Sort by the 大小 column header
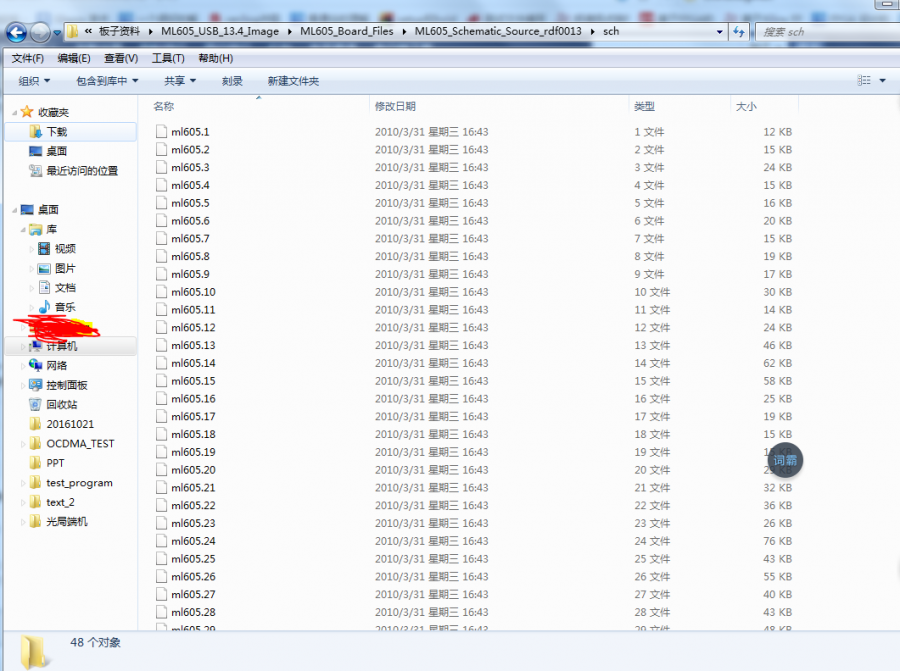 coord(746,107)
